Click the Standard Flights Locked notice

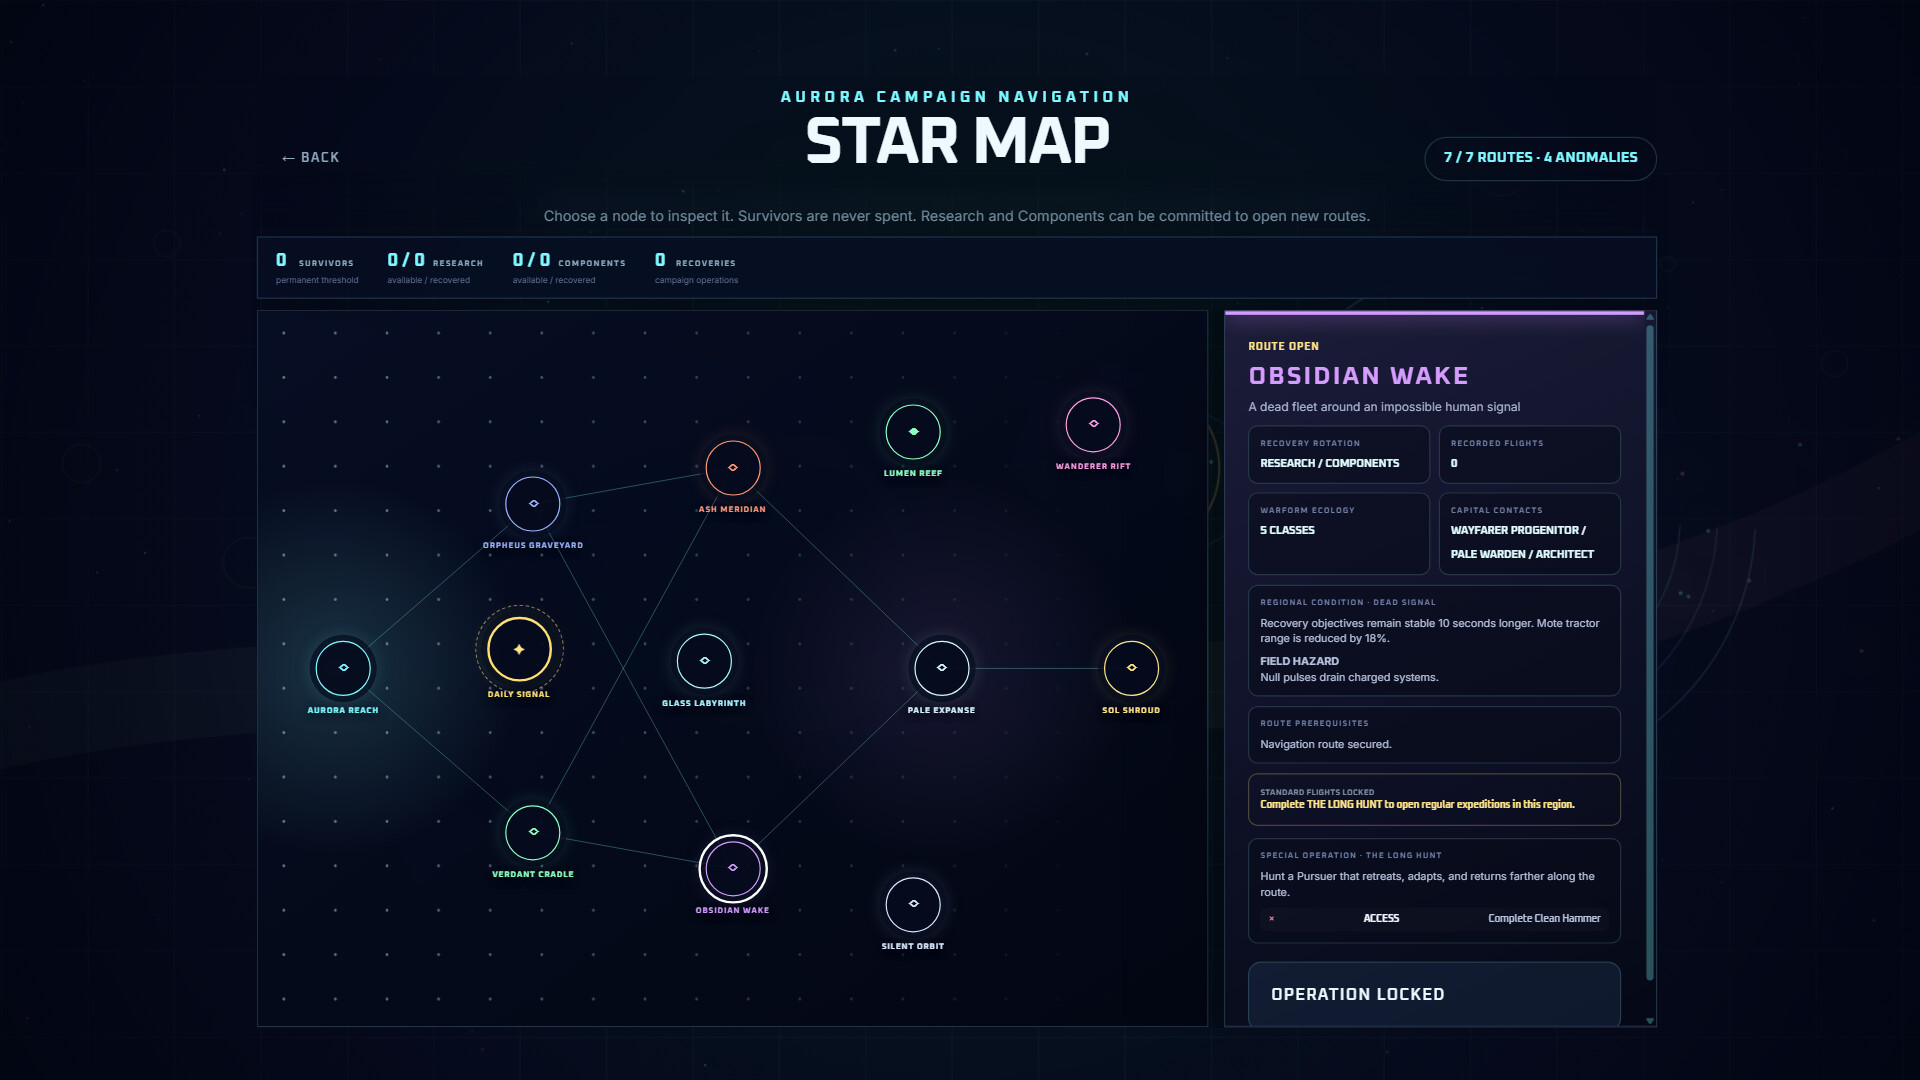[1434, 799]
